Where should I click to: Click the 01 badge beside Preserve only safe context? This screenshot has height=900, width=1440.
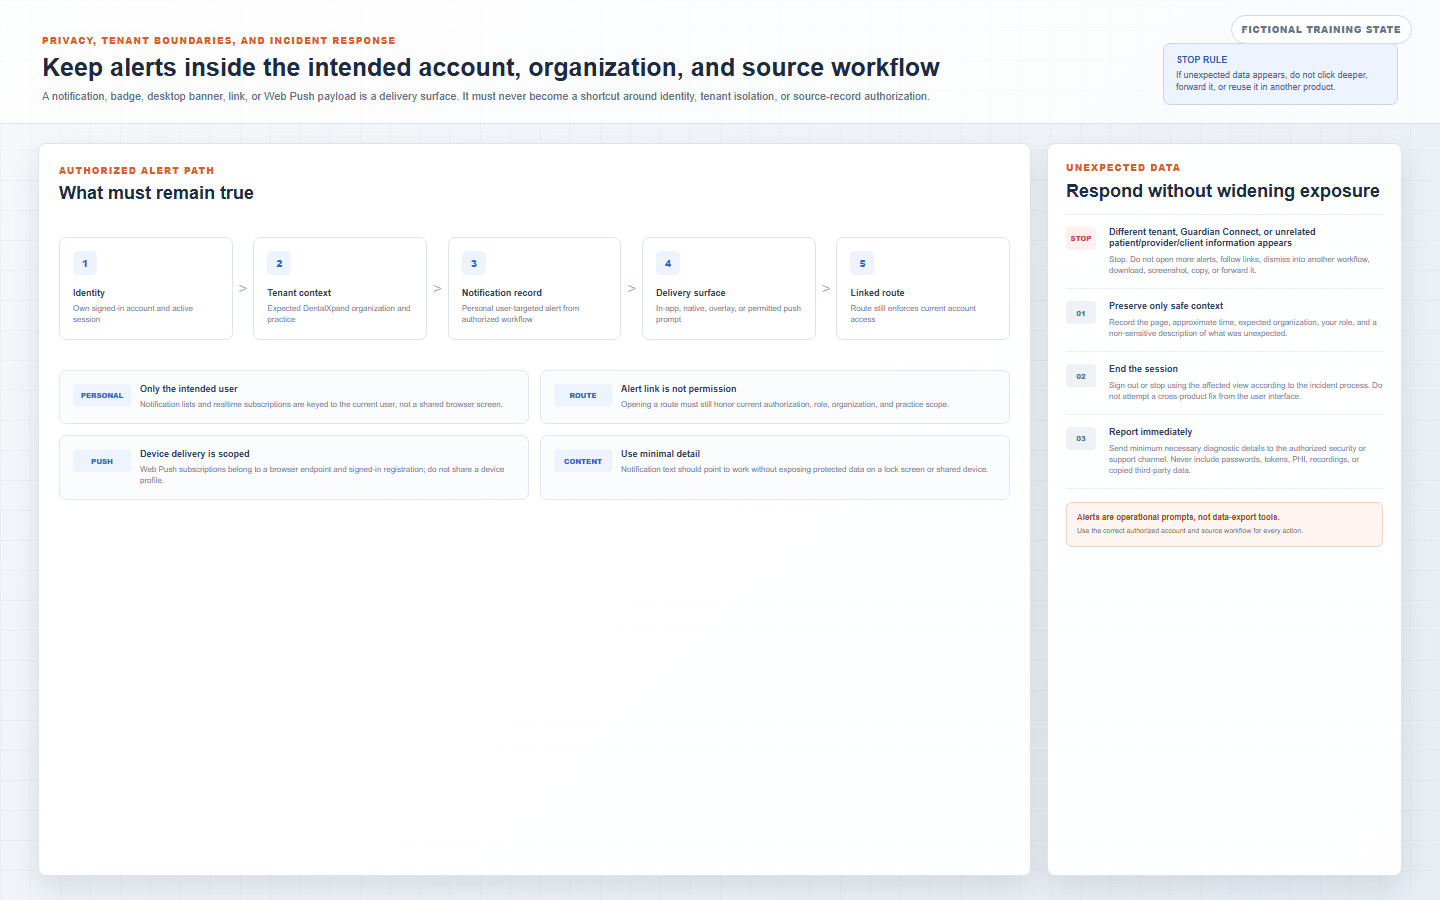(x=1081, y=313)
